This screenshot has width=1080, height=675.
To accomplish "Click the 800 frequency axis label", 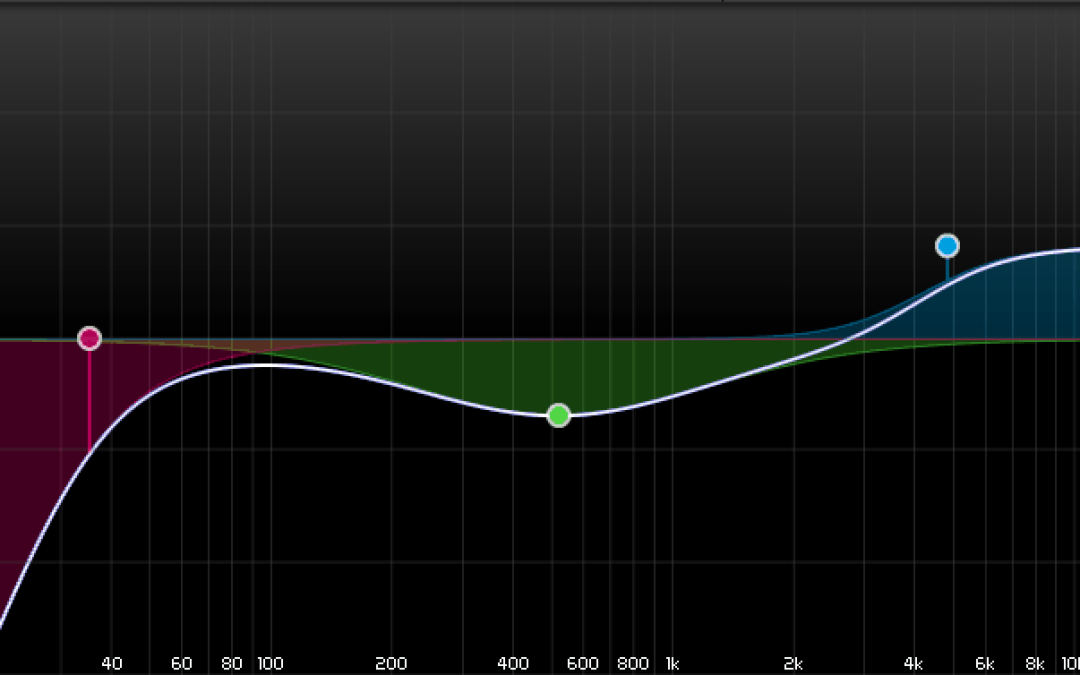I will click(x=633, y=664).
